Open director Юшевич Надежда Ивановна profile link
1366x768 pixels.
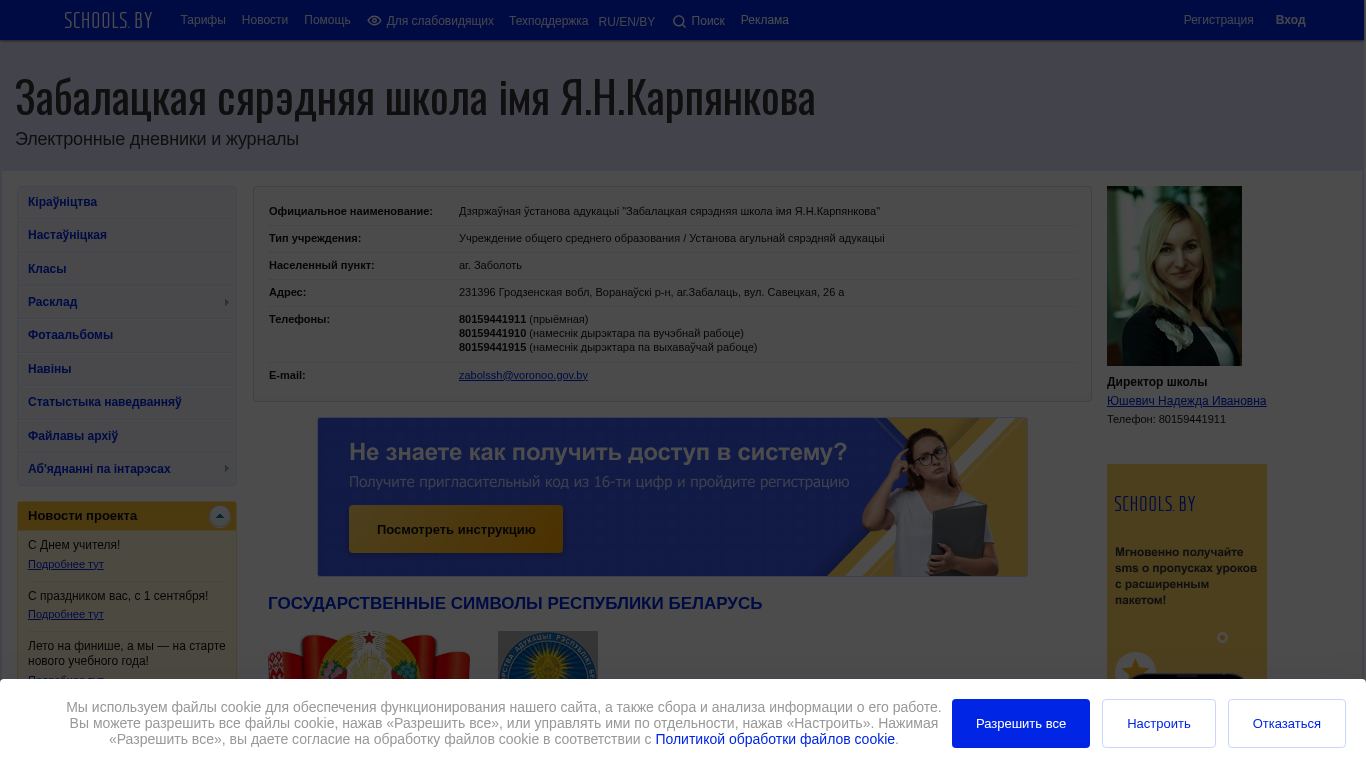tap(1186, 401)
